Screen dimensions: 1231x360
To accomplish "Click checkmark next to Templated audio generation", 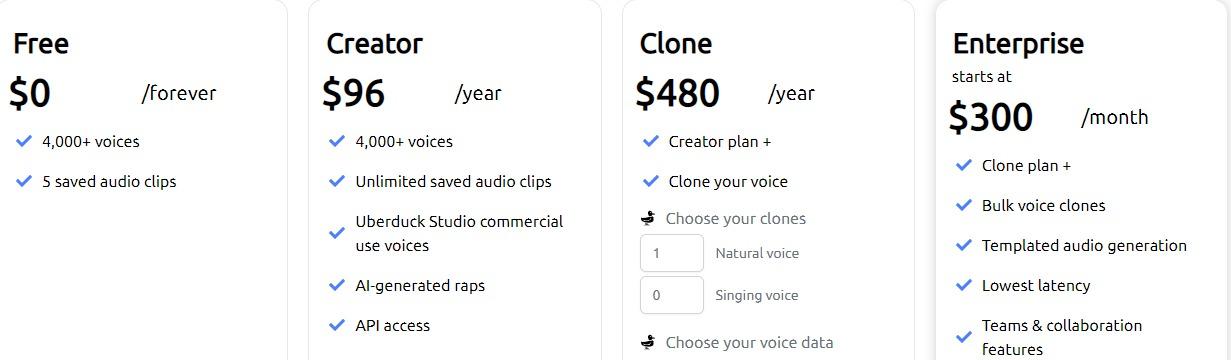I will (964, 245).
